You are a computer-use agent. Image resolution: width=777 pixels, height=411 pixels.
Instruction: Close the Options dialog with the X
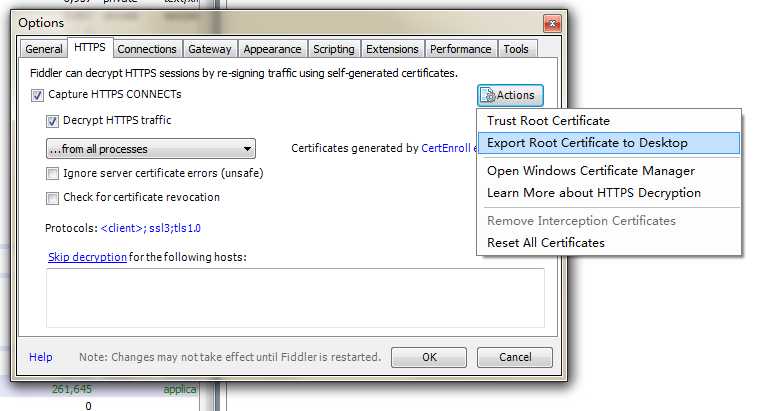(552, 23)
